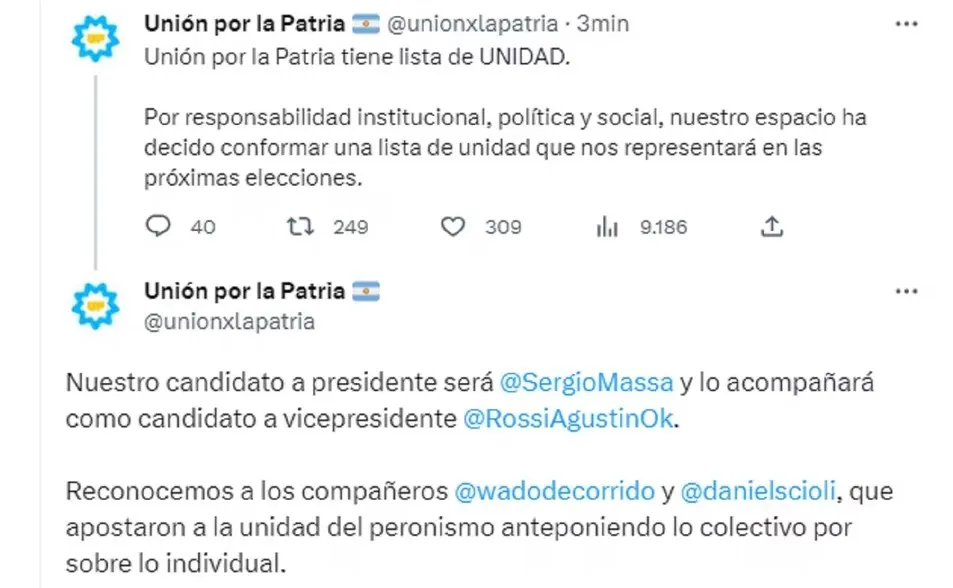Click the second tweet's Unión por la Patria name
Viewport: 953px width, 588px height.
(x=245, y=291)
